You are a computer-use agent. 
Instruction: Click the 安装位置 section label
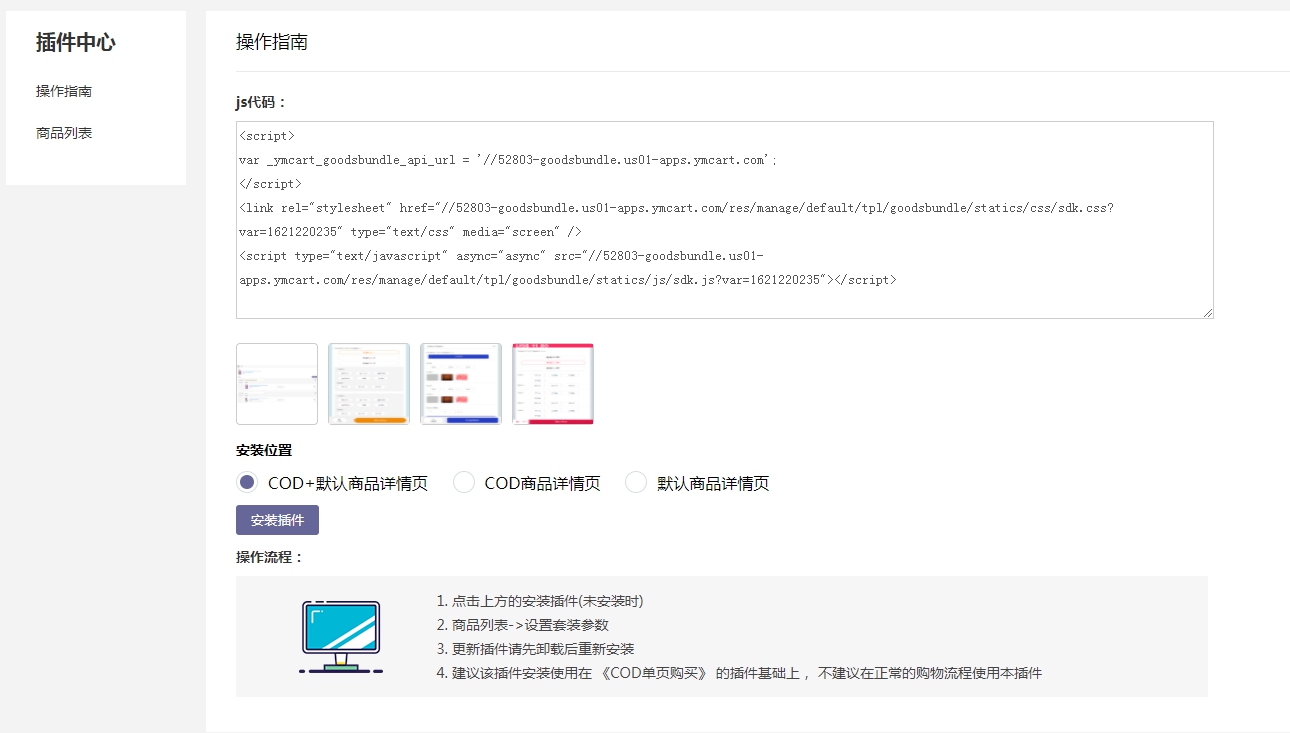(264, 451)
